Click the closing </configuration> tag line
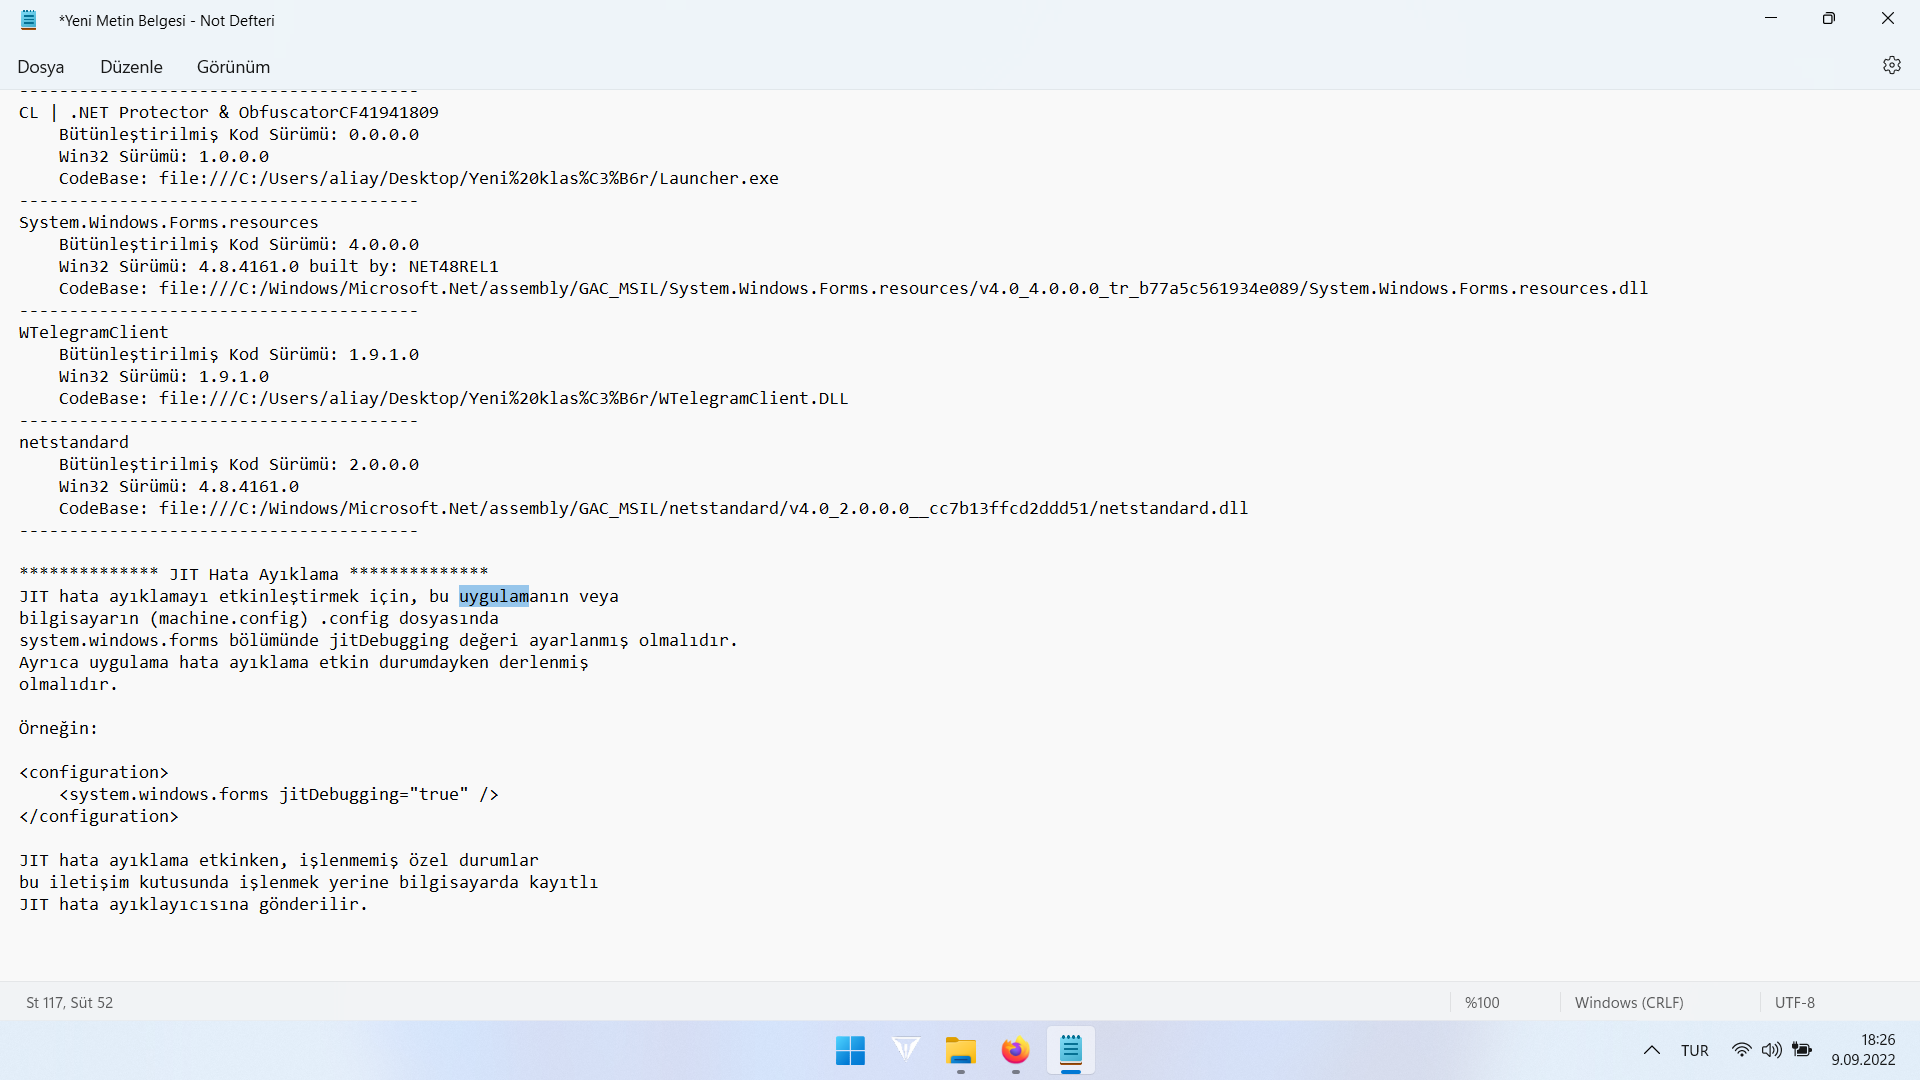The width and height of the screenshot is (1920, 1080). 99,816
